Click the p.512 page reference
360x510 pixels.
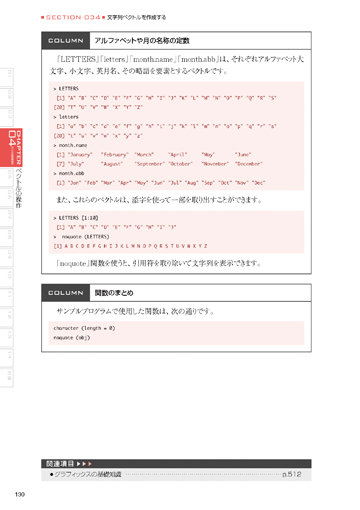click(292, 474)
